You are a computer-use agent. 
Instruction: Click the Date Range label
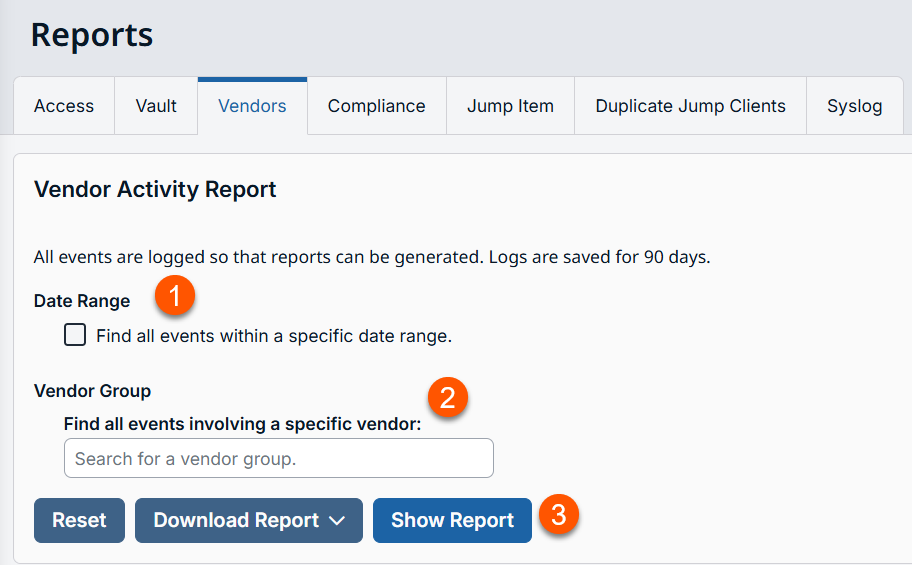tap(82, 301)
